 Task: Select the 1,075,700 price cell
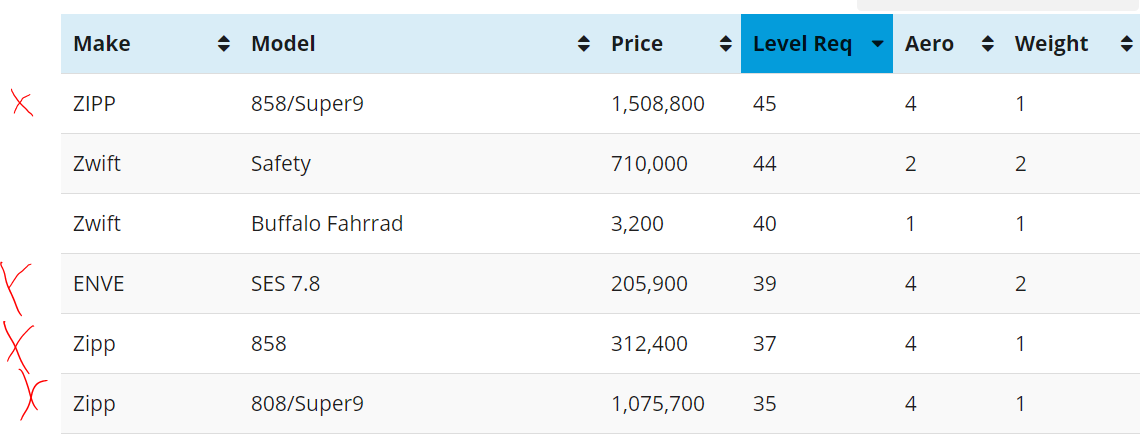click(x=657, y=404)
